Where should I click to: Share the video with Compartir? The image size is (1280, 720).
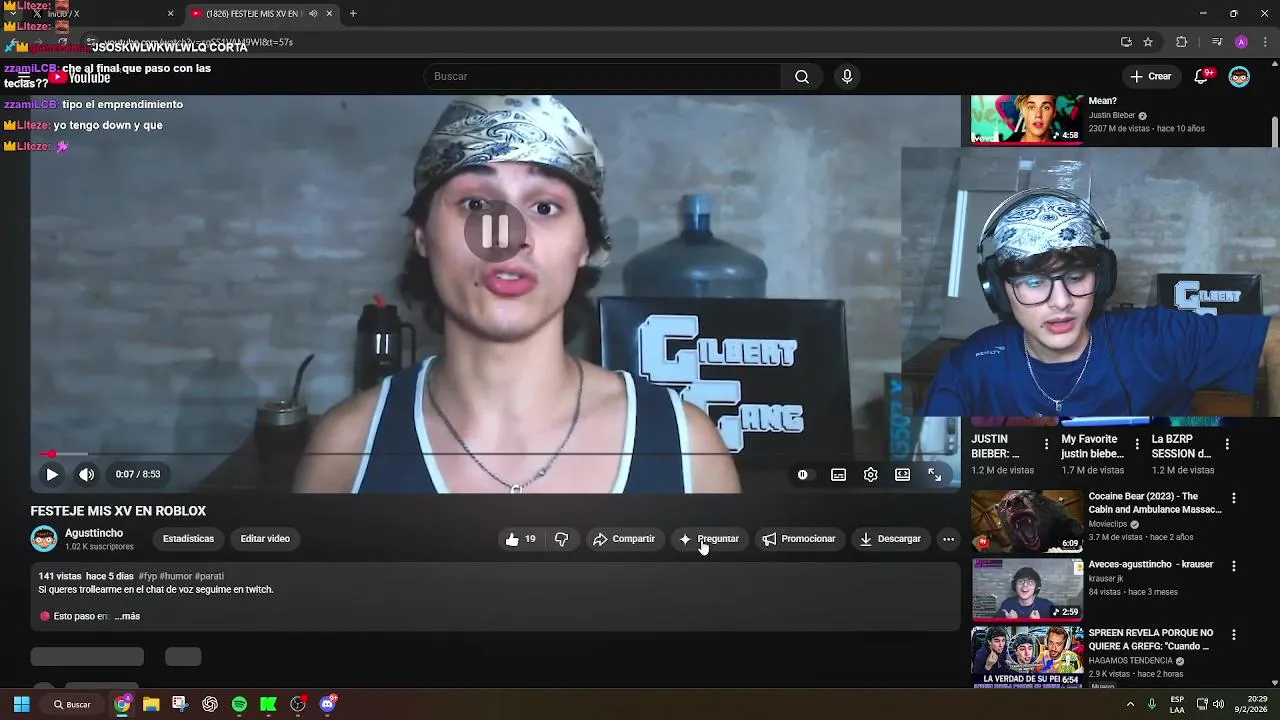click(624, 539)
